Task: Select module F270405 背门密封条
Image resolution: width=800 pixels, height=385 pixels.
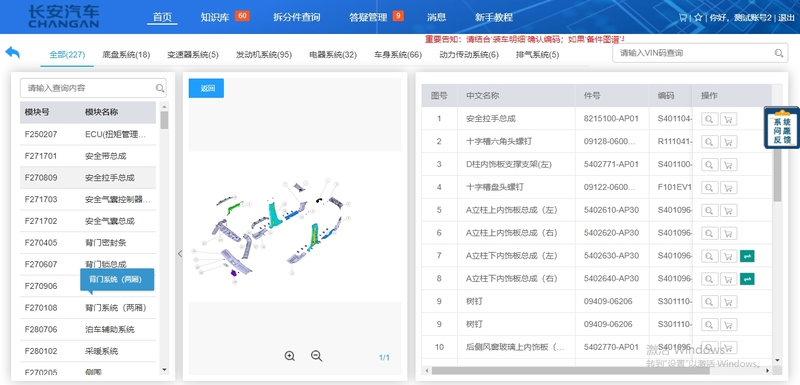Action: click(x=88, y=243)
